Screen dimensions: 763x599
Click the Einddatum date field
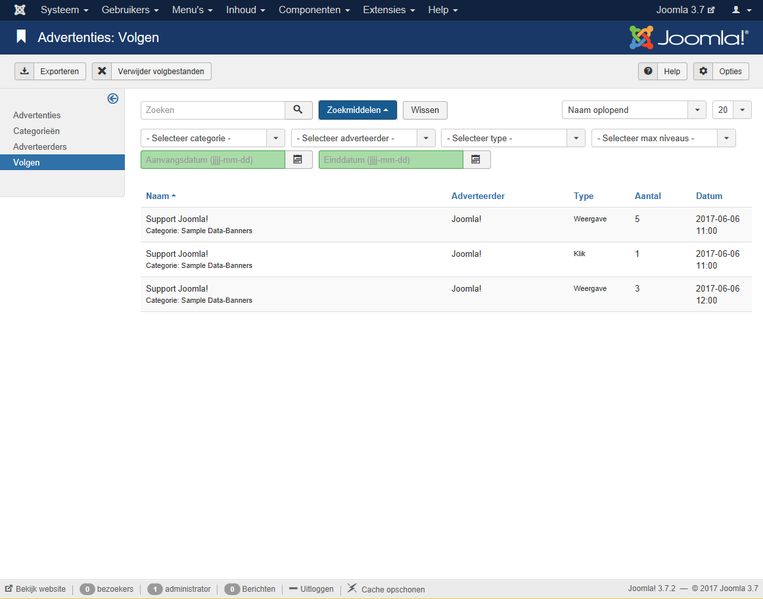[391, 160]
